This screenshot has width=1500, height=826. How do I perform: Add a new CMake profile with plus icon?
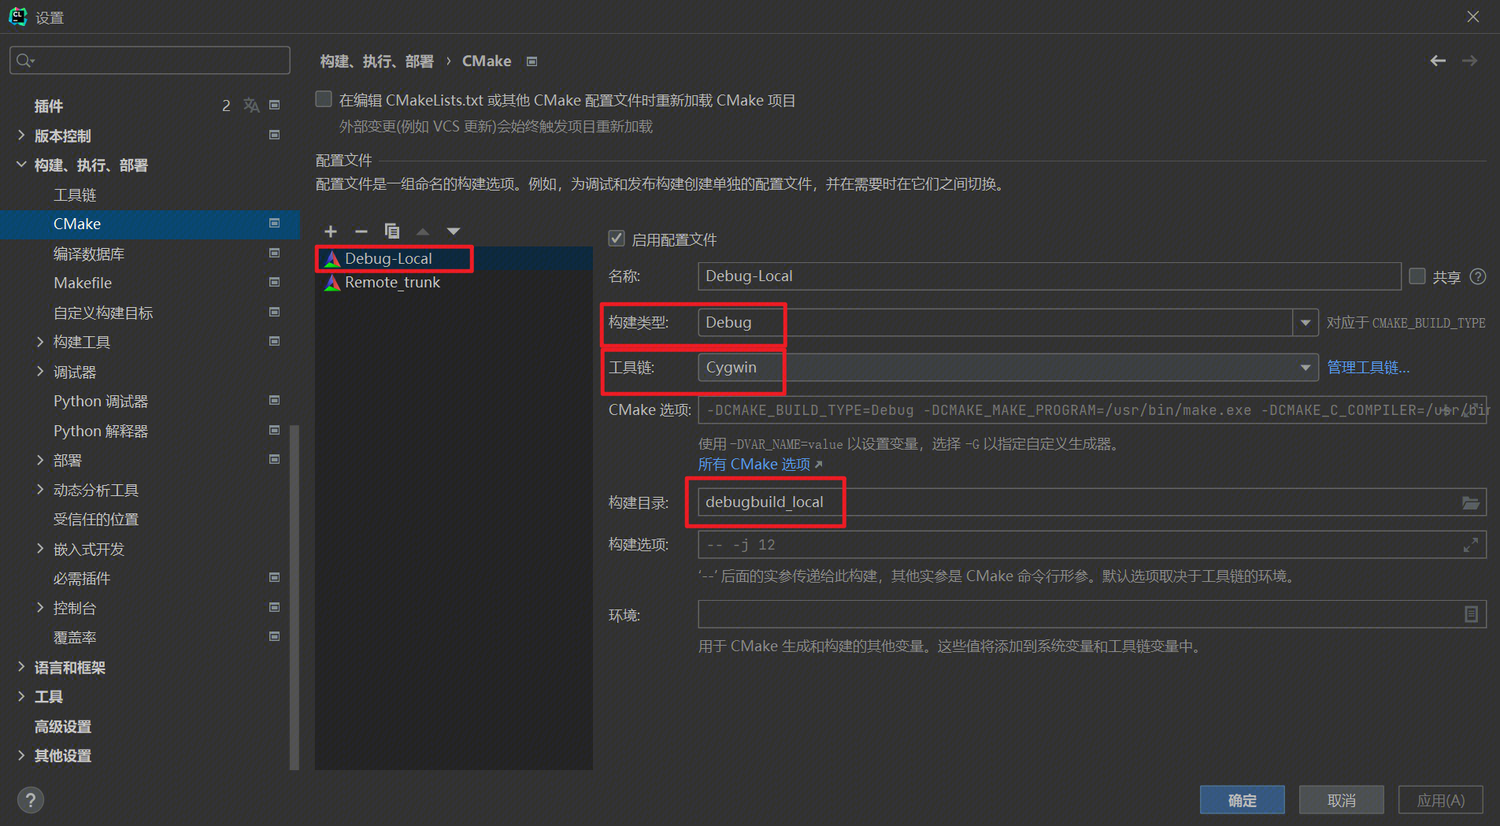[331, 231]
